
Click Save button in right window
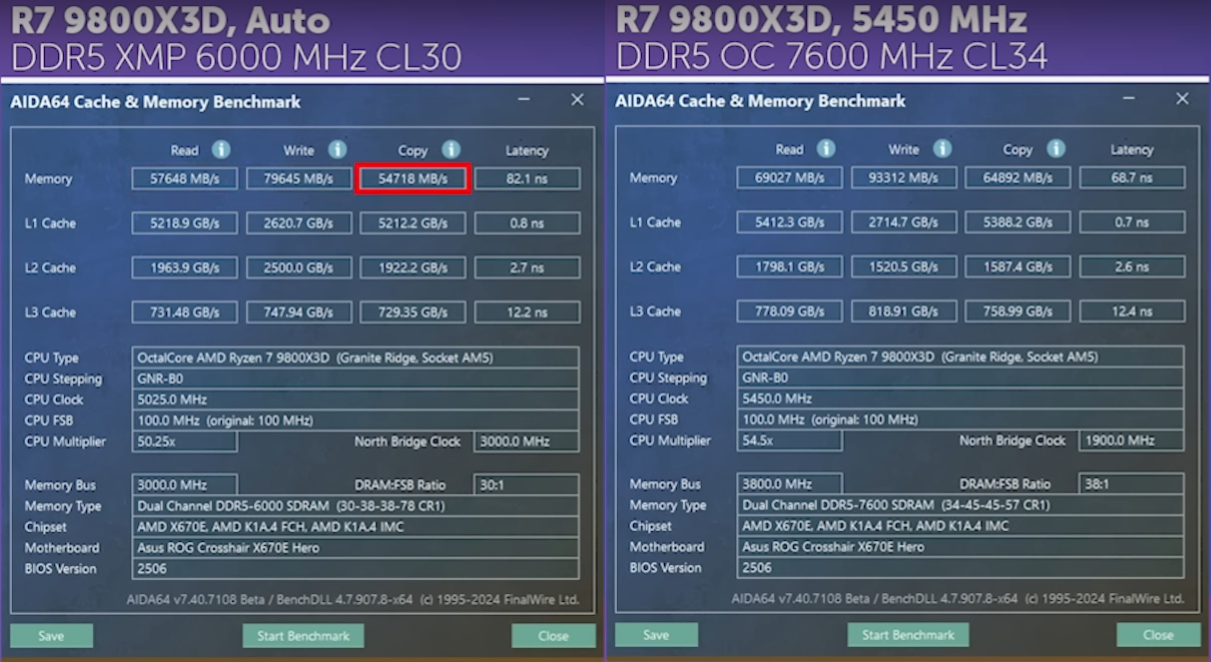click(x=657, y=634)
